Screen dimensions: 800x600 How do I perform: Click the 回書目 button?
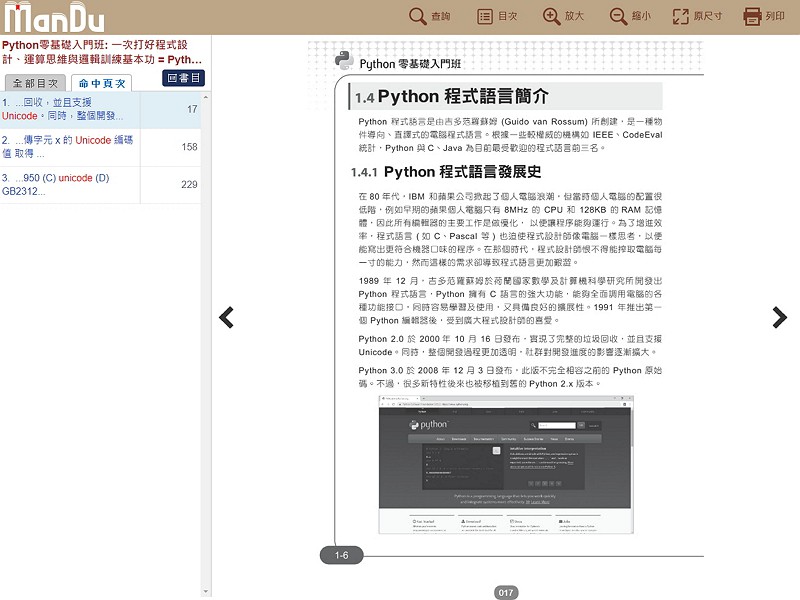pos(183,78)
